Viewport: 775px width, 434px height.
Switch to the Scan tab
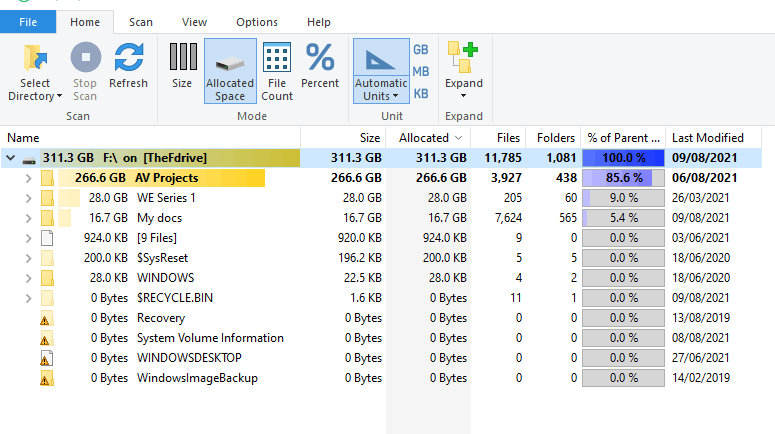141,22
